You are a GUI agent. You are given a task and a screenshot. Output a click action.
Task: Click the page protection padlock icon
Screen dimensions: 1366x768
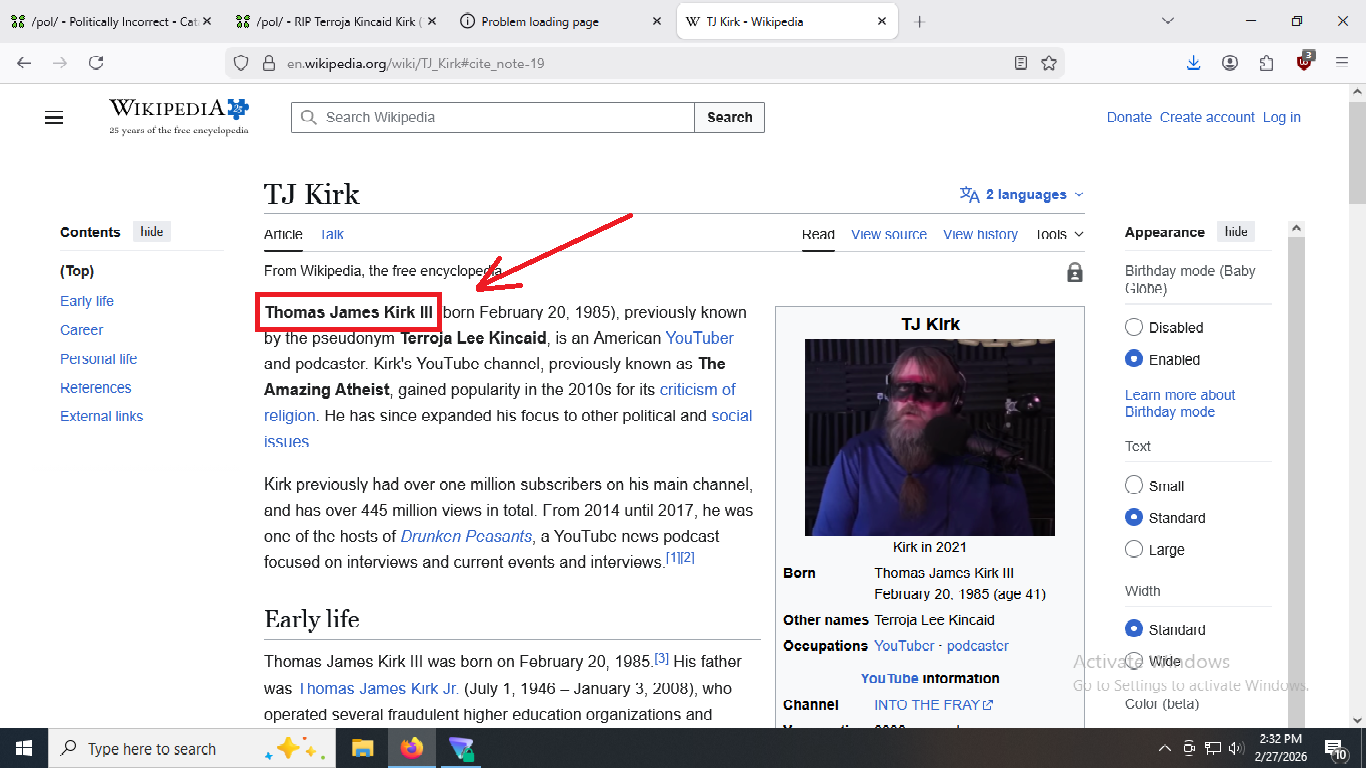1075,272
